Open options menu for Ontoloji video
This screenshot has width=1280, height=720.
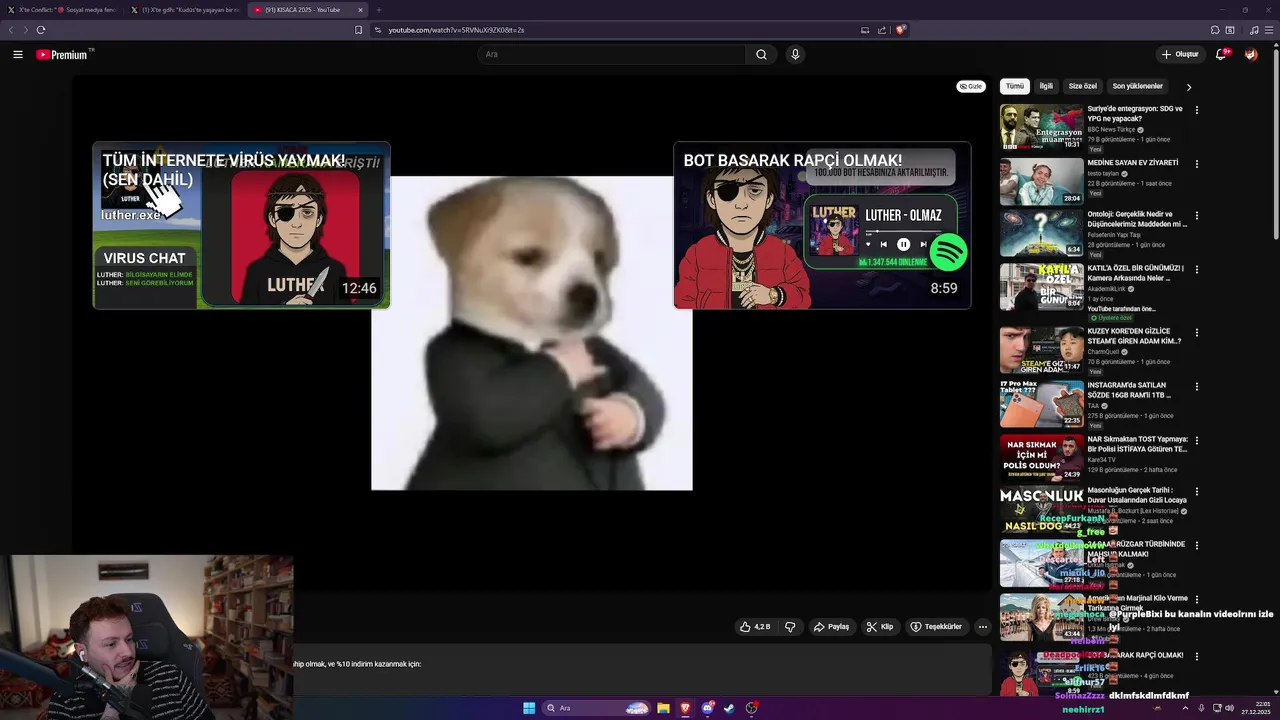point(1197,216)
